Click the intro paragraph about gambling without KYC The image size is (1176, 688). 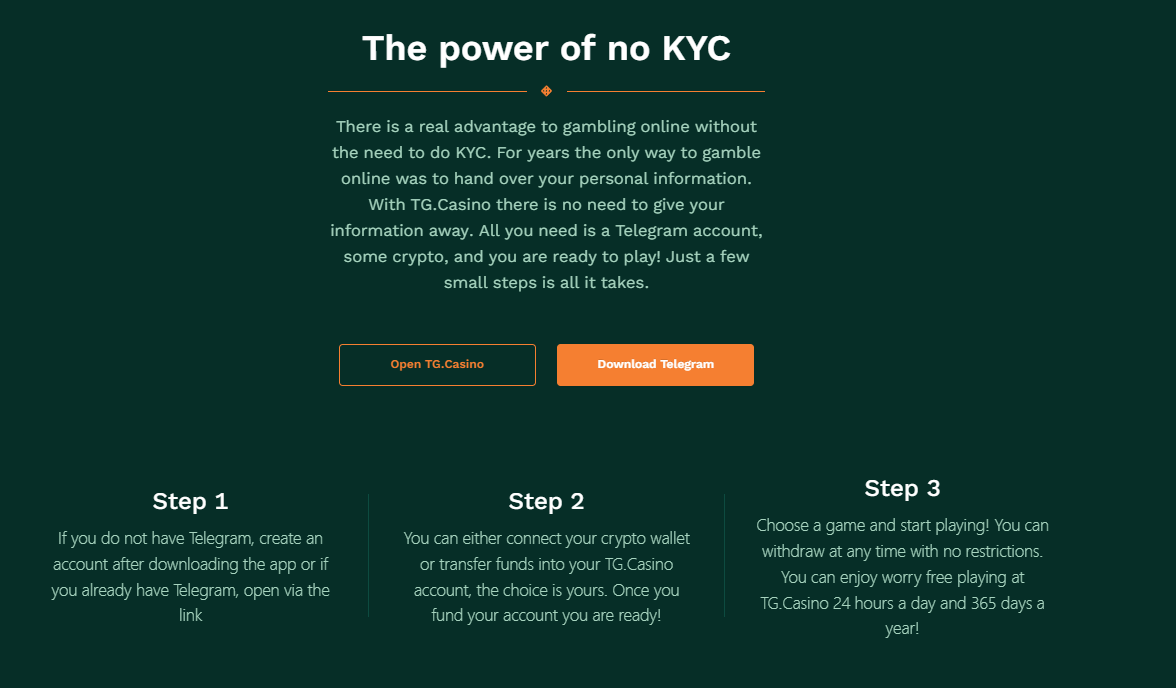point(546,204)
